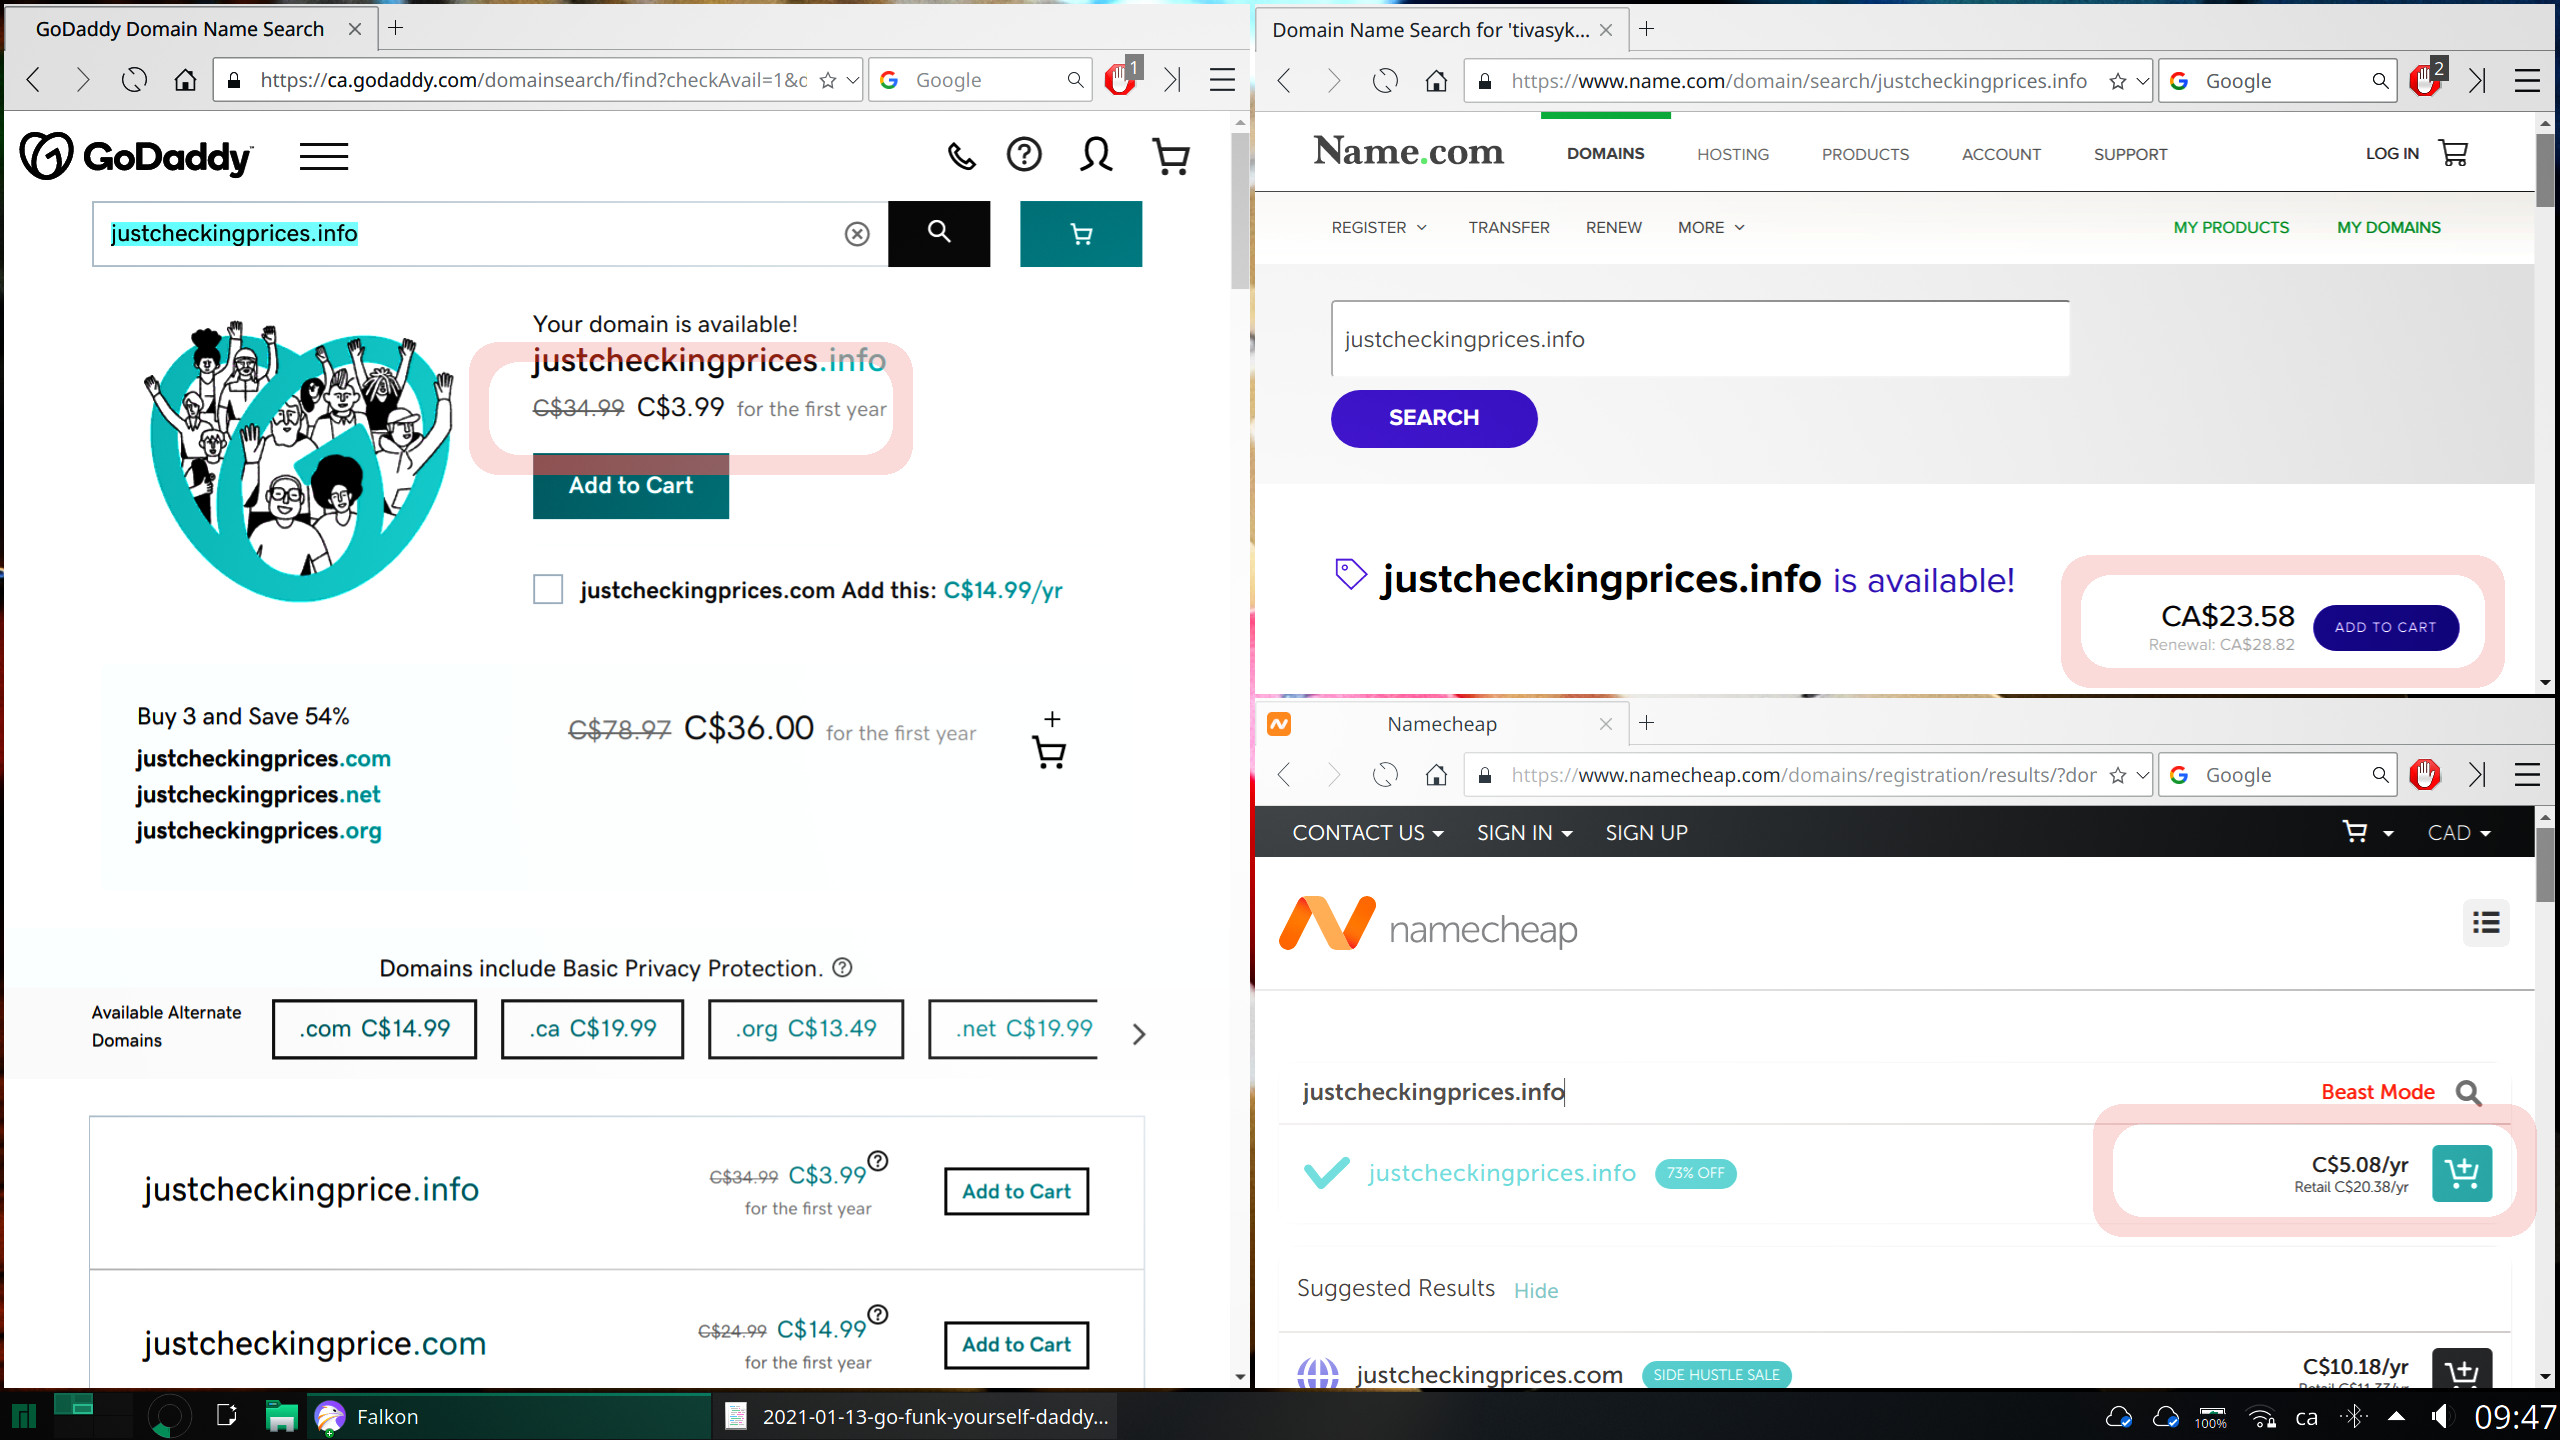Close the Name.com browser tab
Viewport: 2560px width, 1440px height.
[1605, 30]
